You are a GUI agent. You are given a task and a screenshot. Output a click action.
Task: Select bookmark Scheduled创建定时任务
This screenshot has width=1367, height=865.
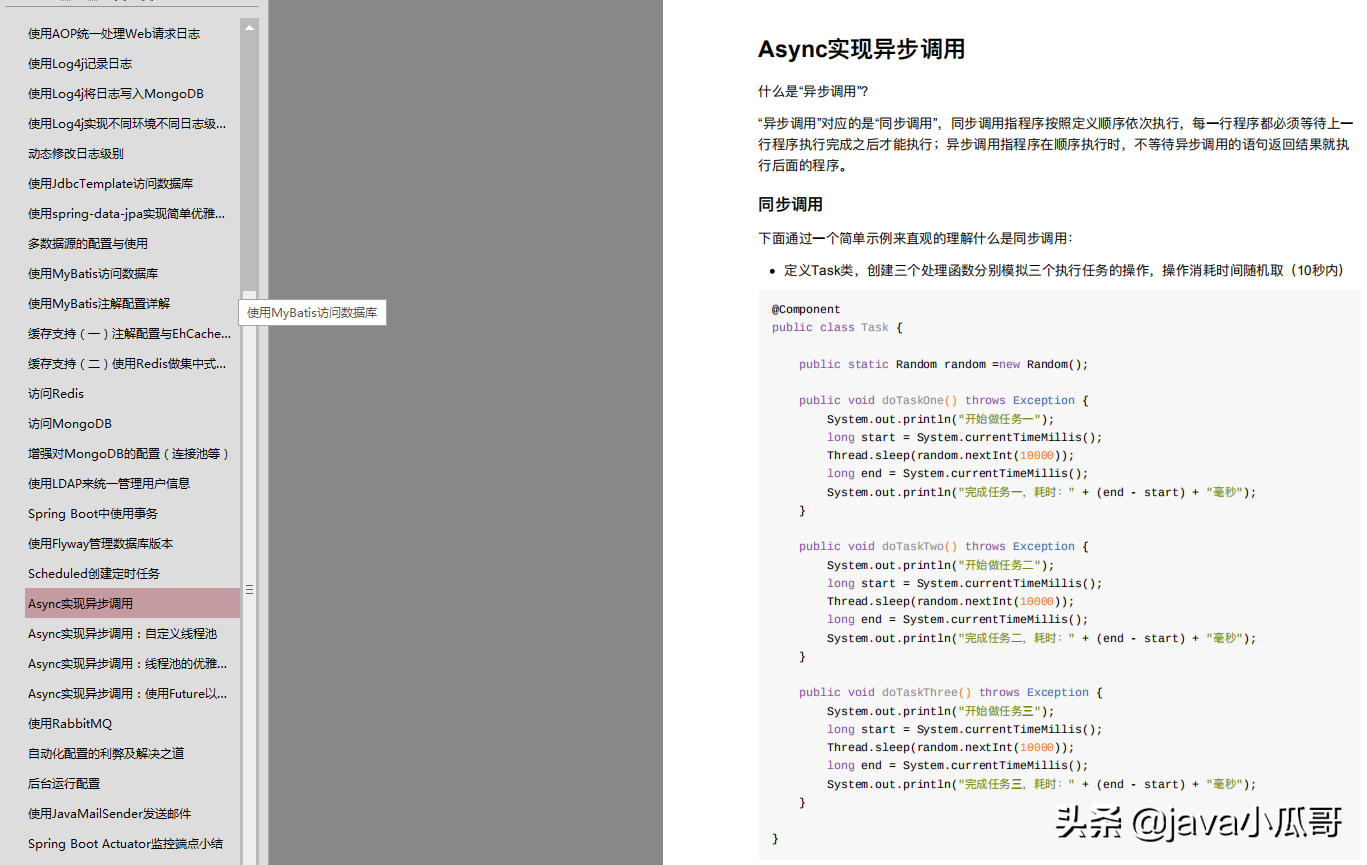coord(94,573)
